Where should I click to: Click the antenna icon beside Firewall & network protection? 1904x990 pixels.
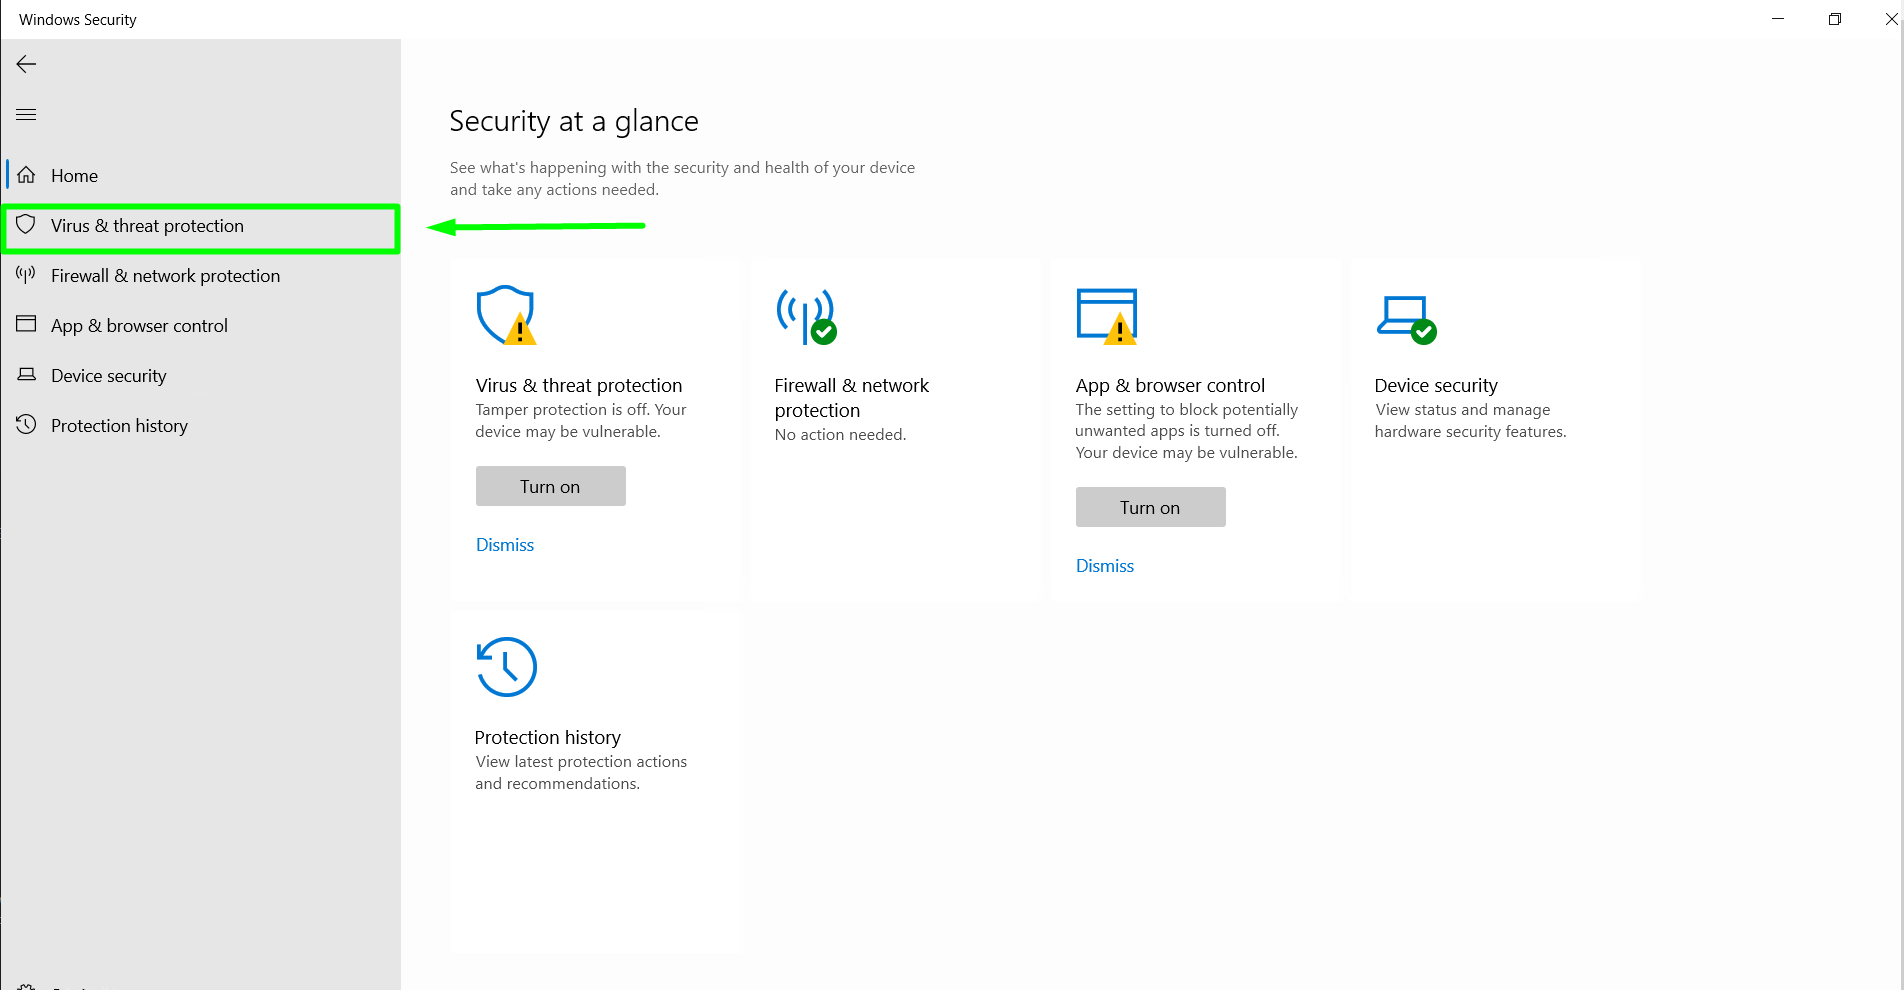27,274
